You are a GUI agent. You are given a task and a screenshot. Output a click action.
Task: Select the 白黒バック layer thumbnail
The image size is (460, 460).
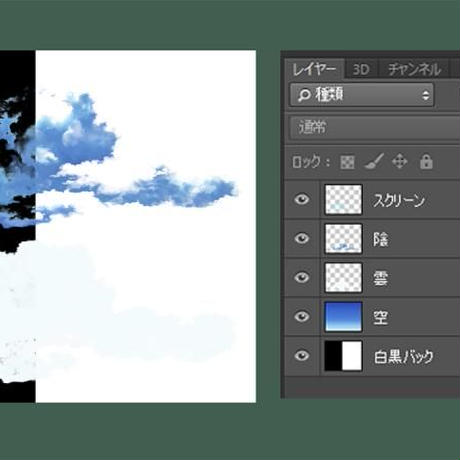pos(343,356)
